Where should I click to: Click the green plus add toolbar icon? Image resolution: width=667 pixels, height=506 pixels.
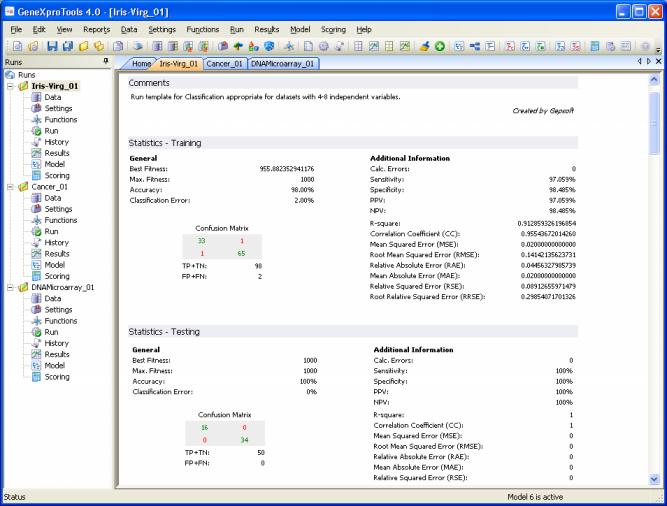coord(440,46)
